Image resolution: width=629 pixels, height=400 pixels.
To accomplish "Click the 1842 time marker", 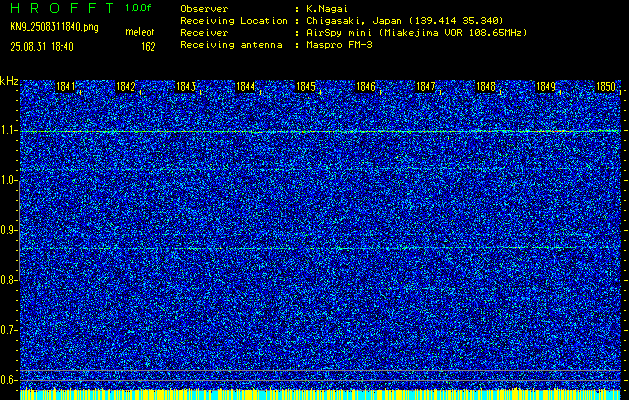I will (x=126, y=86).
